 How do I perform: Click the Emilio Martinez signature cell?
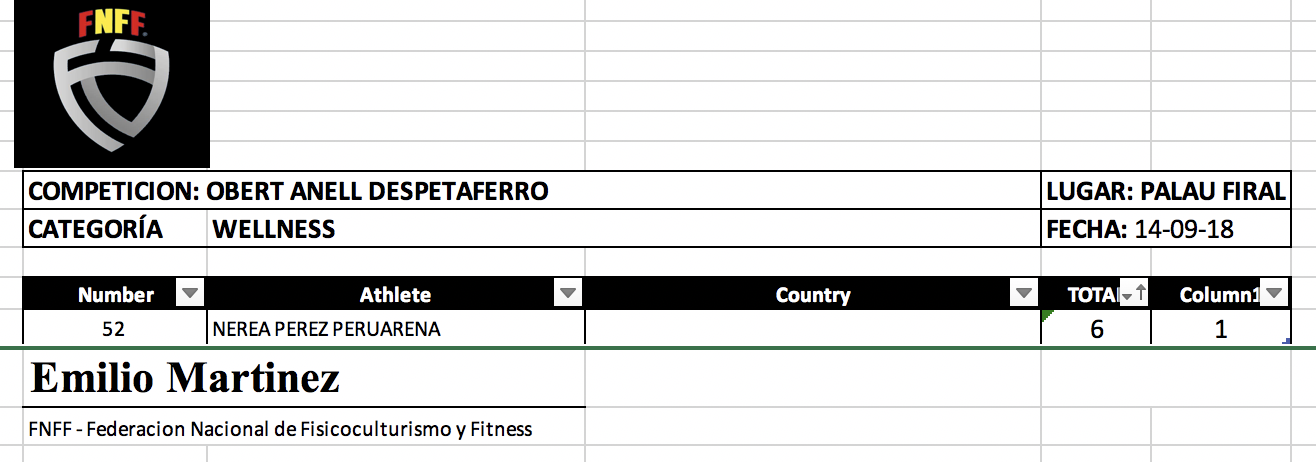click(186, 378)
